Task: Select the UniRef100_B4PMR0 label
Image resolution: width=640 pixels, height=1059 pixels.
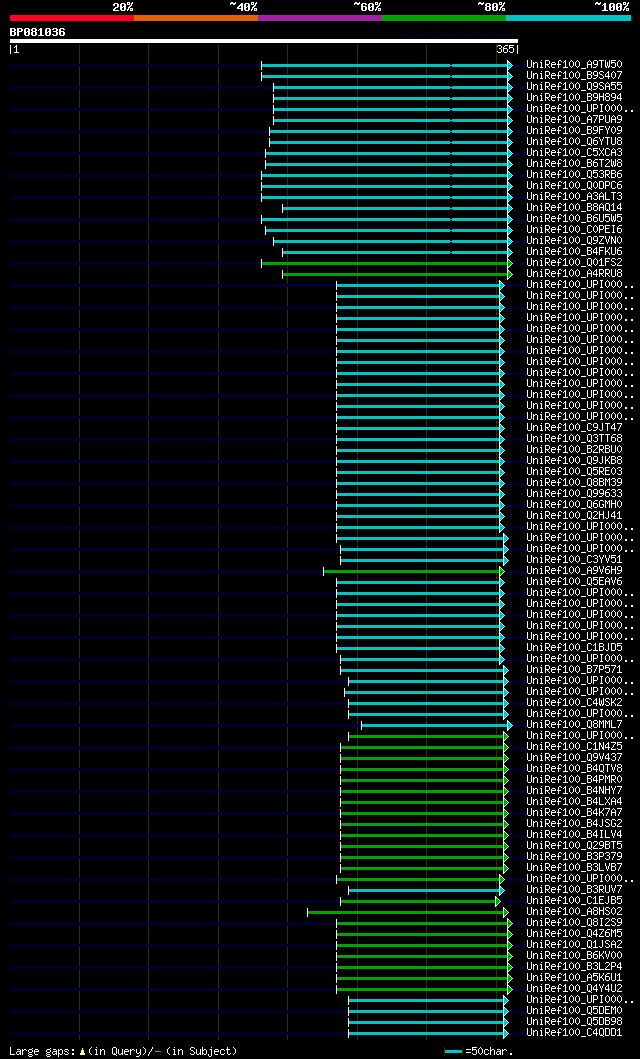Action: click(x=575, y=780)
